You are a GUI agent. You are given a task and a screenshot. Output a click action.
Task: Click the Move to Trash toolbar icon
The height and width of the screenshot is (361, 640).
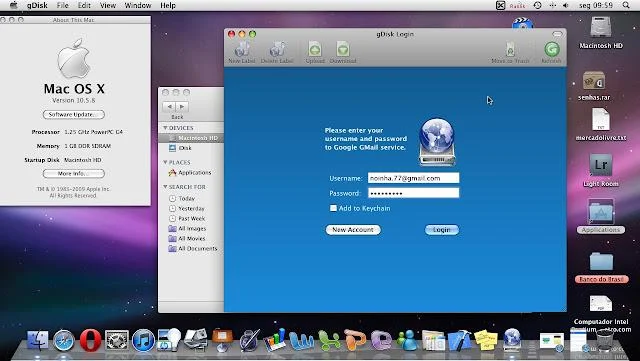tap(510, 49)
